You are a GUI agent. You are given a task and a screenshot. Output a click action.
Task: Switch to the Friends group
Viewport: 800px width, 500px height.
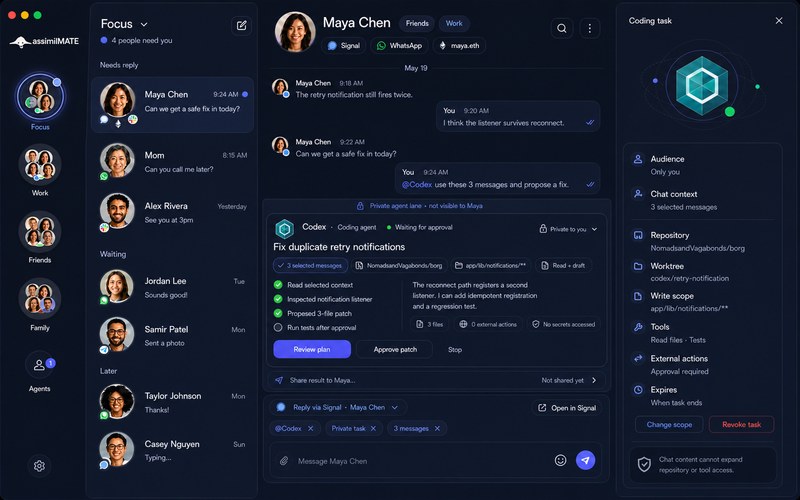pyautogui.click(x=40, y=238)
